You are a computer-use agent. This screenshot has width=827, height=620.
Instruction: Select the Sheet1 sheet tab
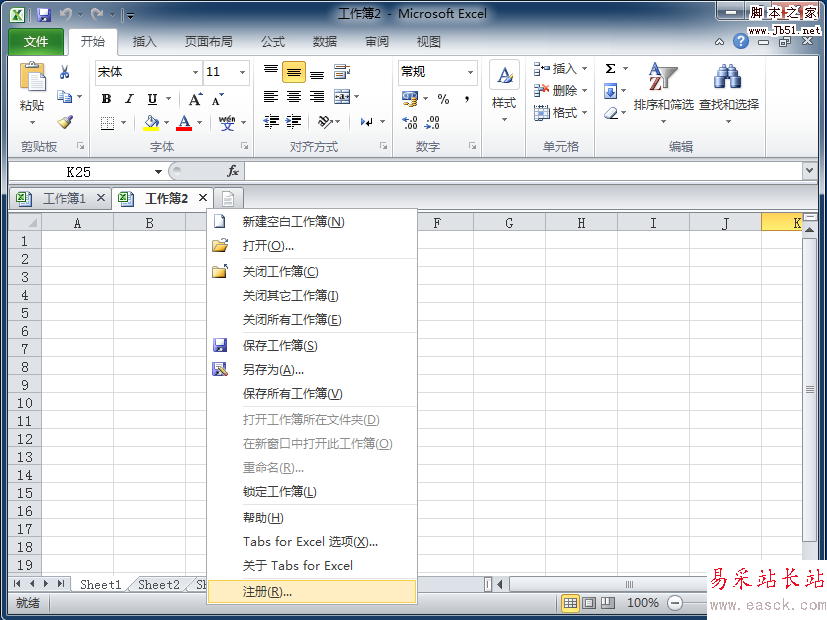100,584
